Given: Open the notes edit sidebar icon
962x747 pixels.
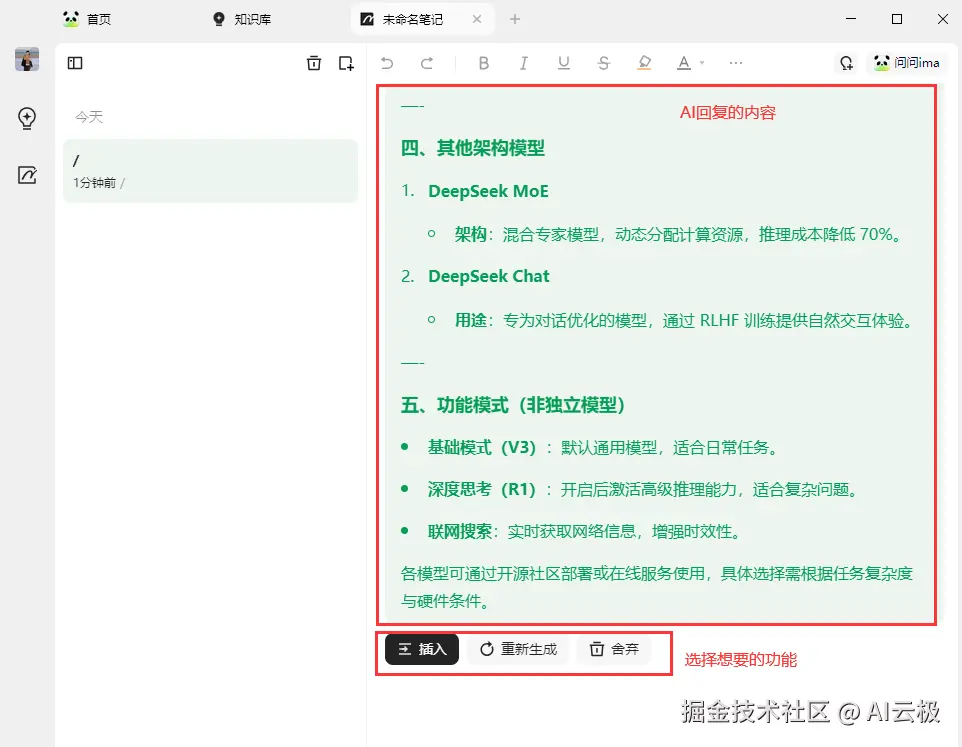Looking at the screenshot, I should [27, 175].
